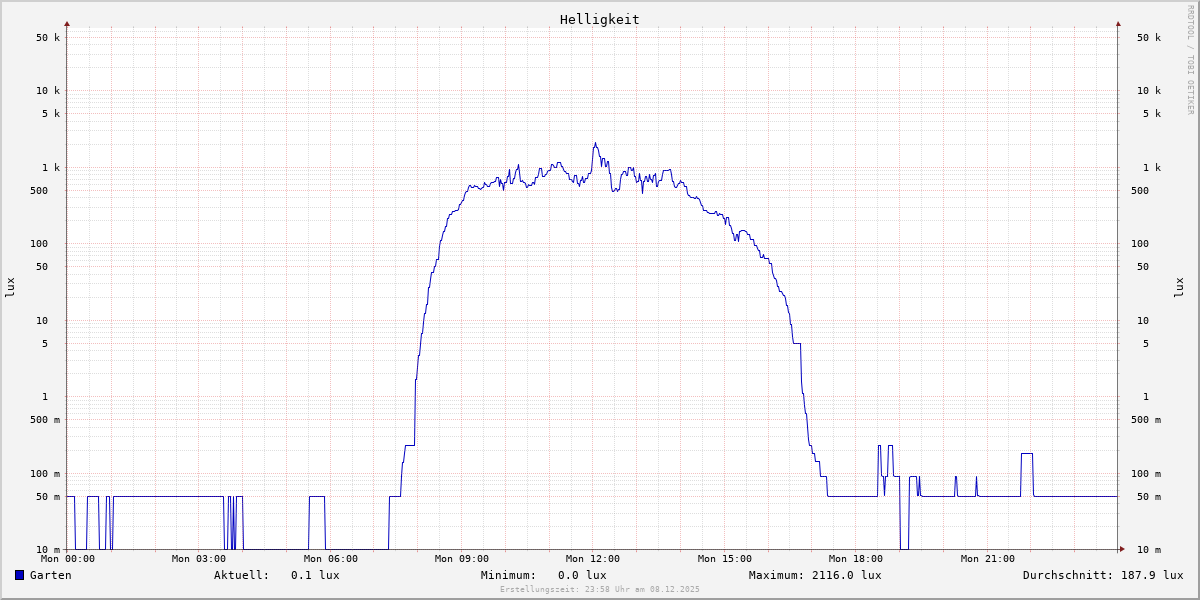Select the Mon 18:00 time label
Screen dimensions: 1200x600
click(856, 559)
